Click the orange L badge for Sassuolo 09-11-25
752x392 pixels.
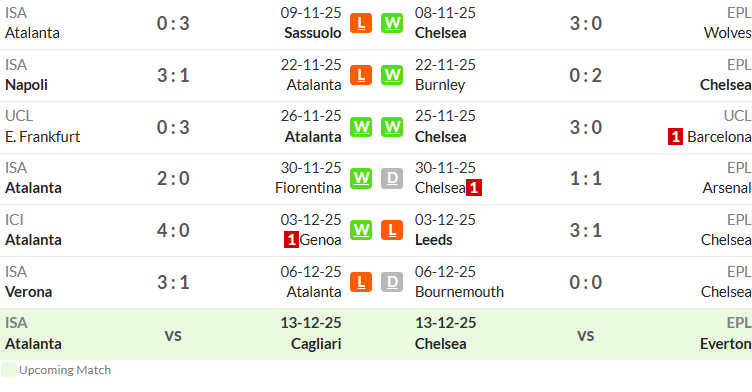point(361,23)
